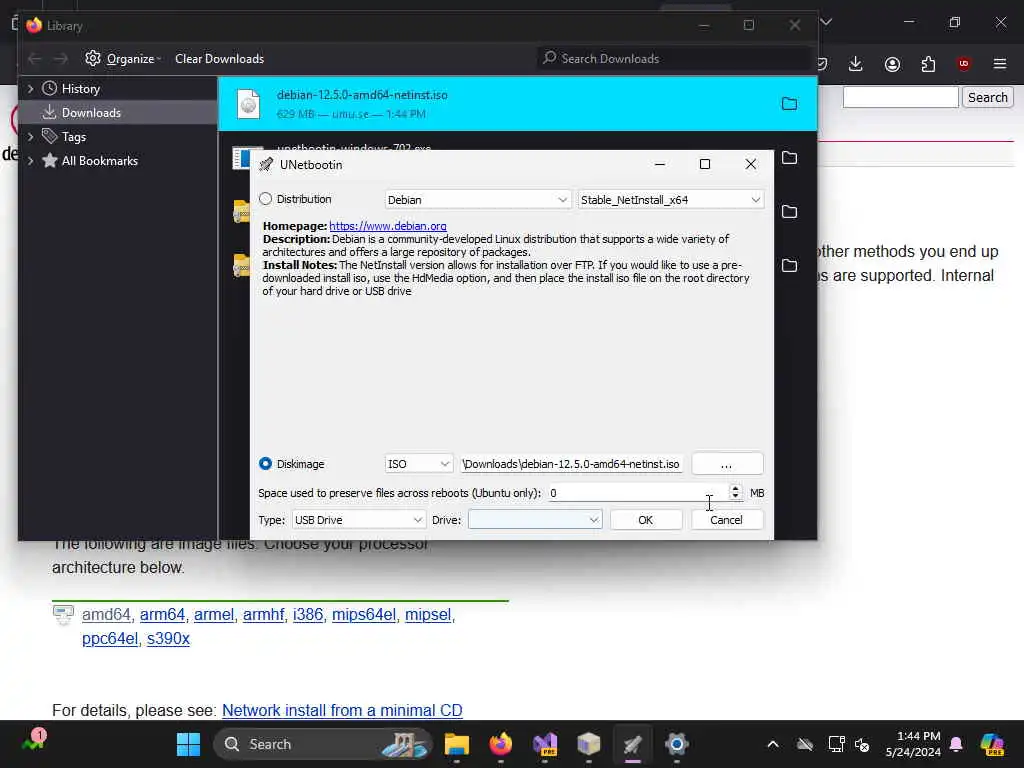
Task: Click the Search button on Debian page
Action: pyautogui.click(x=987, y=97)
